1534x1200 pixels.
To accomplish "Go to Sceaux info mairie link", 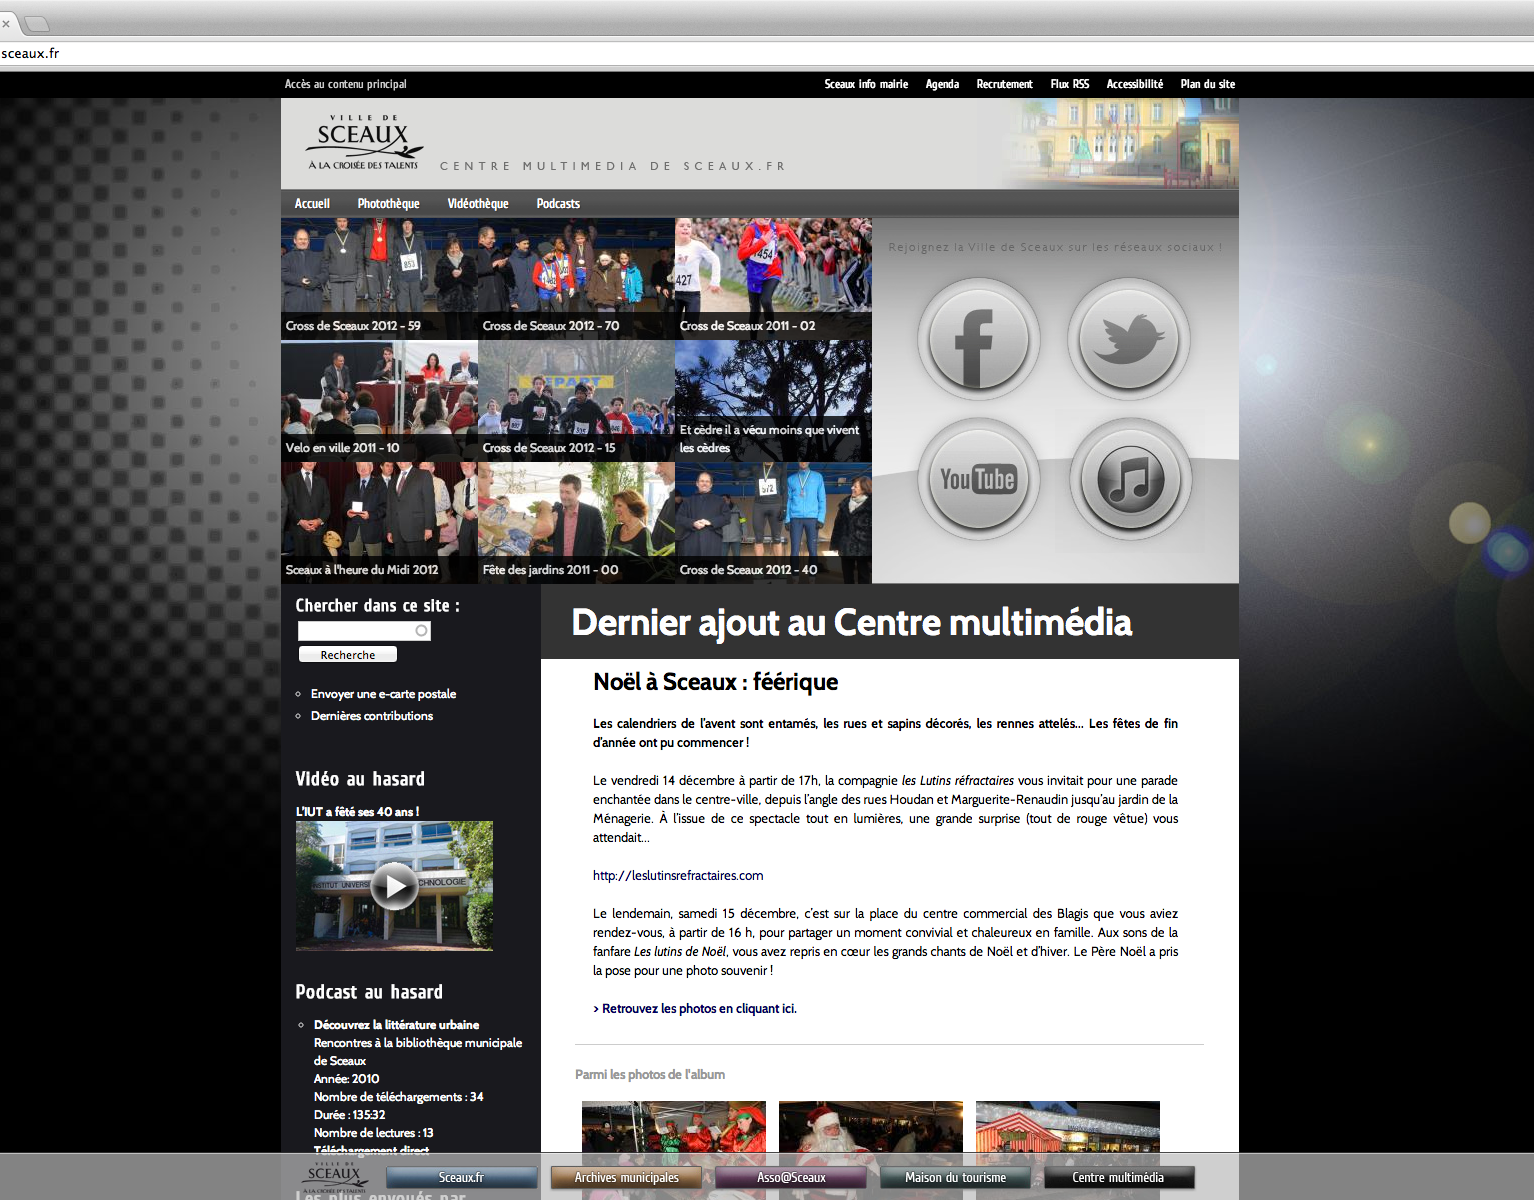I will pos(866,84).
